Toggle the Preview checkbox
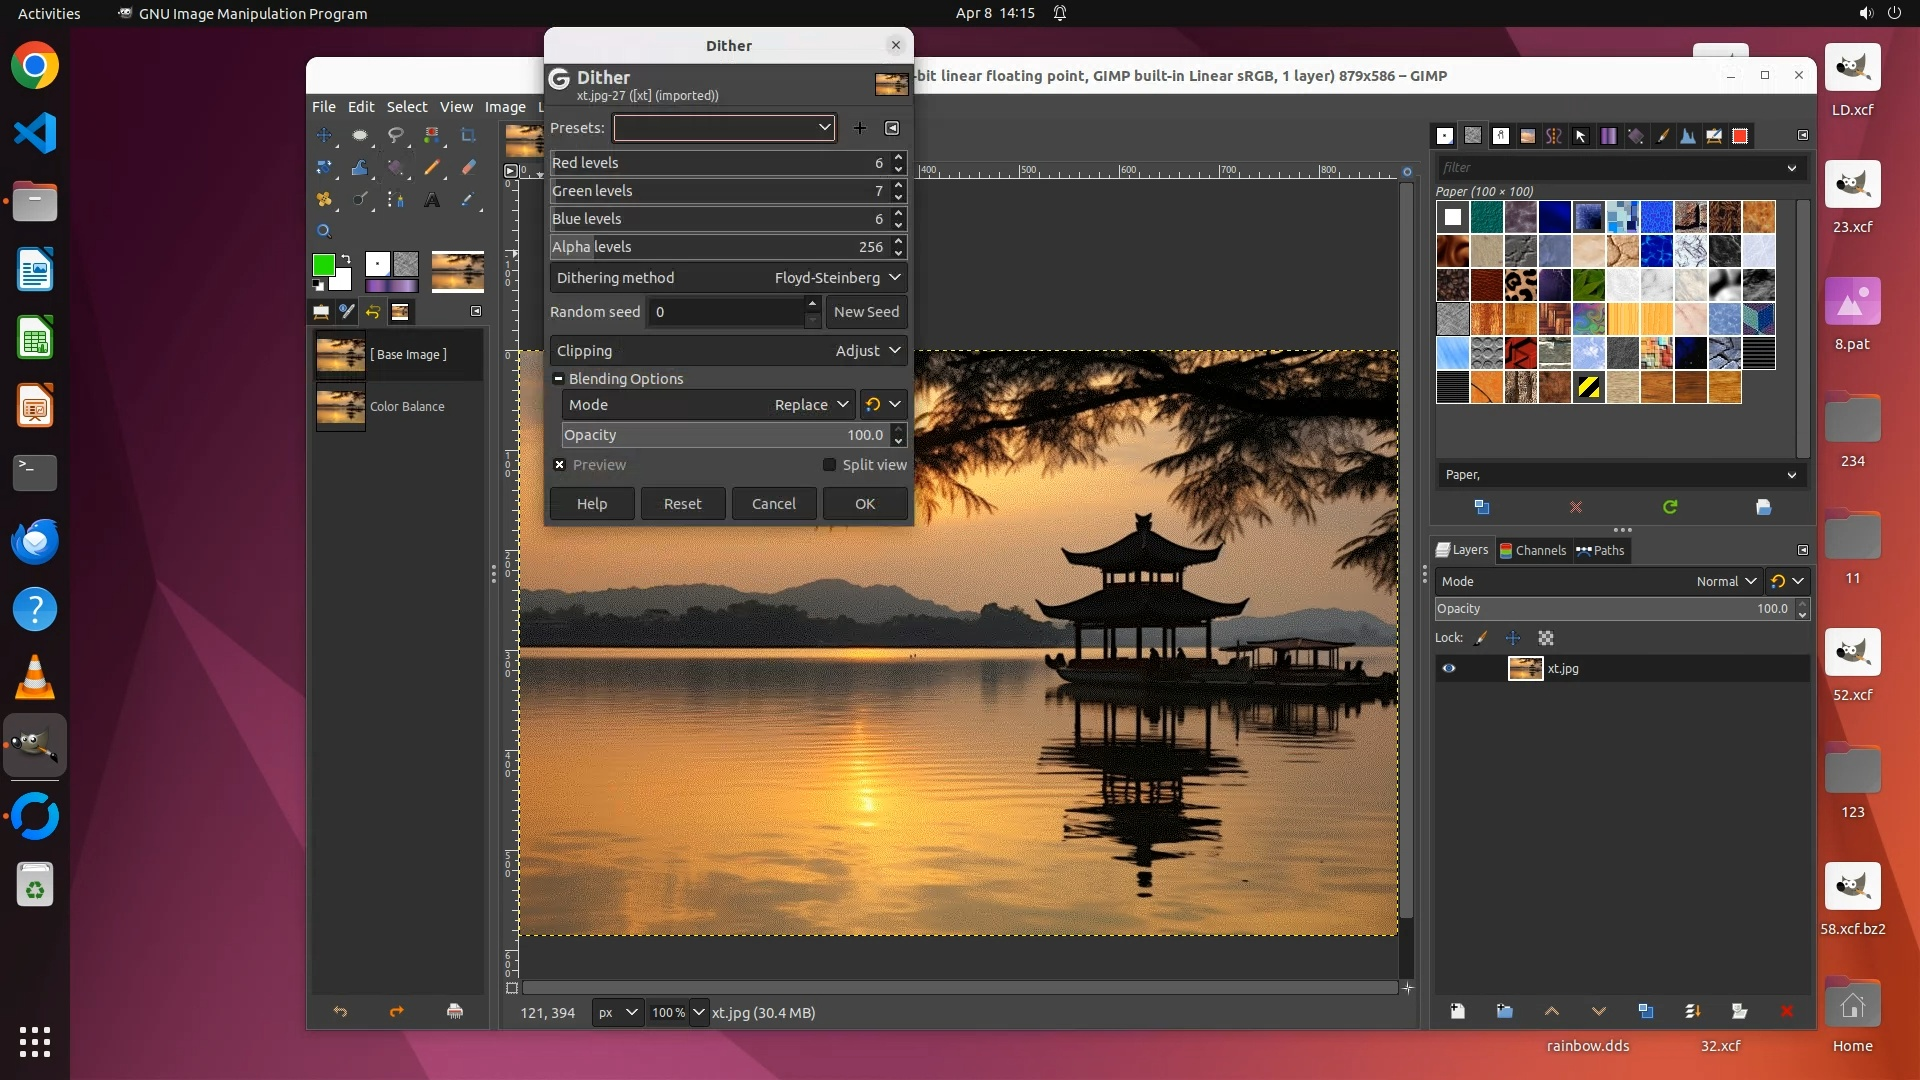Screen dimensions: 1920x1080 pos(560,465)
